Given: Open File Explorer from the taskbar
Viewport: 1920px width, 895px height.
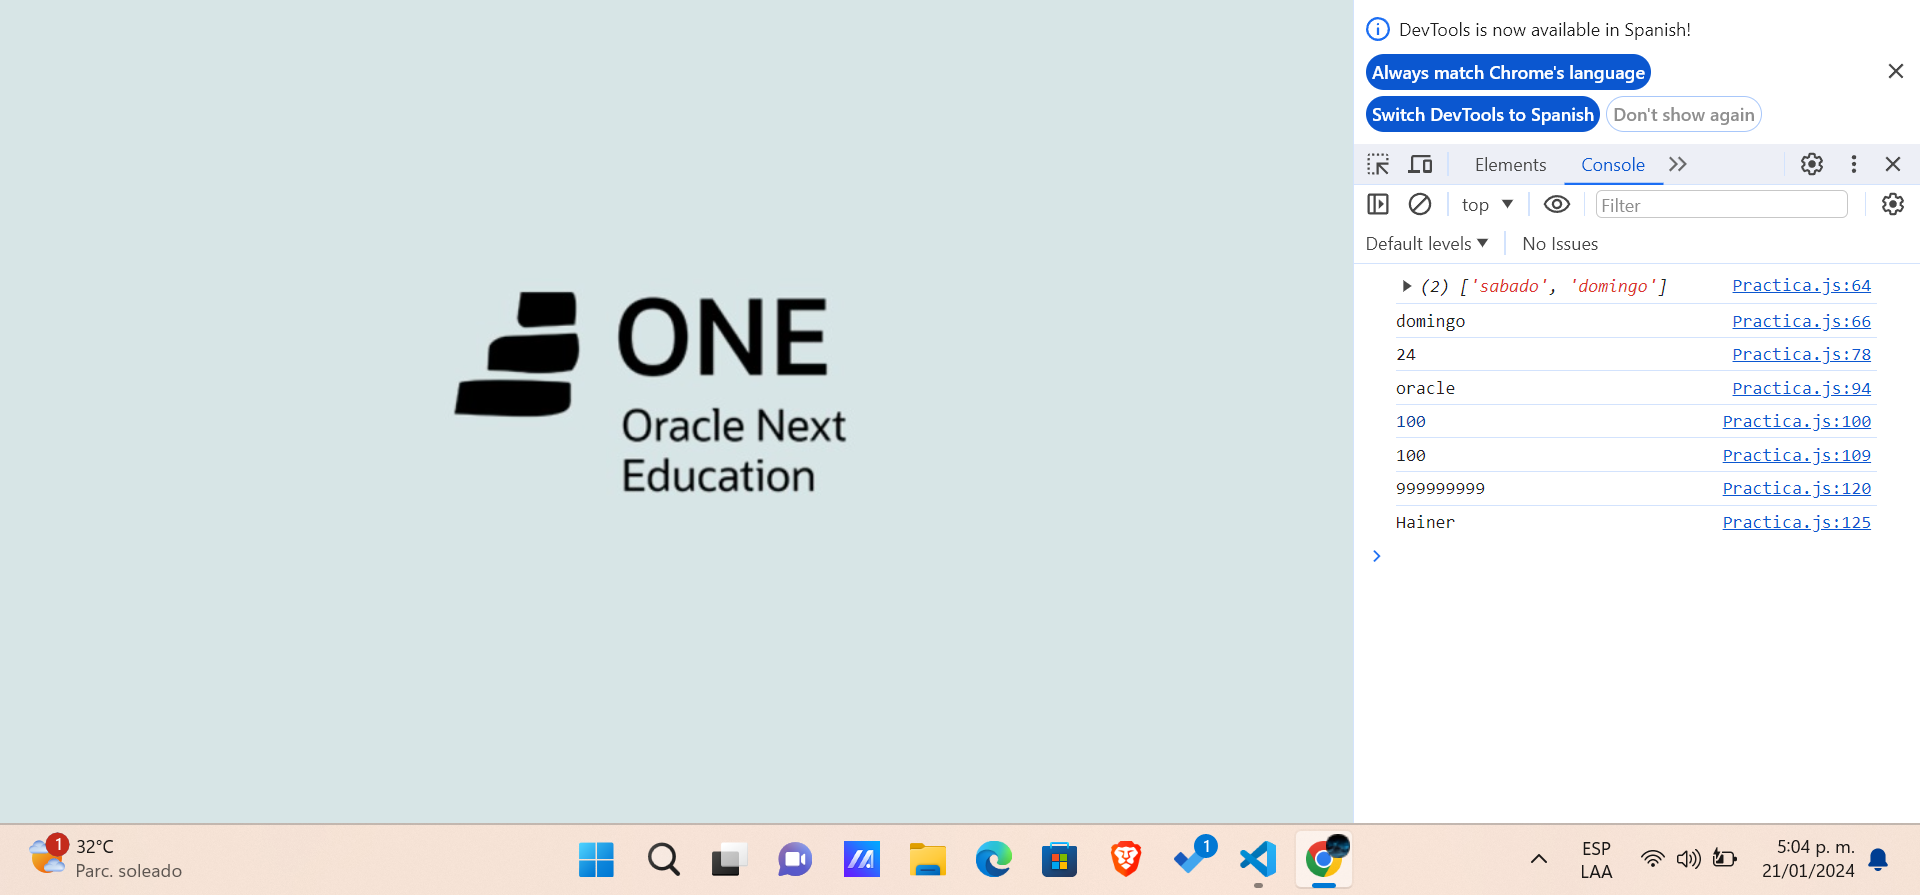Looking at the screenshot, I should tap(927, 859).
